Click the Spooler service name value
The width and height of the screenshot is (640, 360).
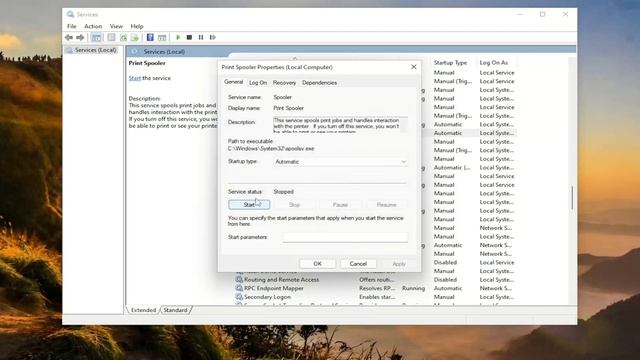point(282,97)
